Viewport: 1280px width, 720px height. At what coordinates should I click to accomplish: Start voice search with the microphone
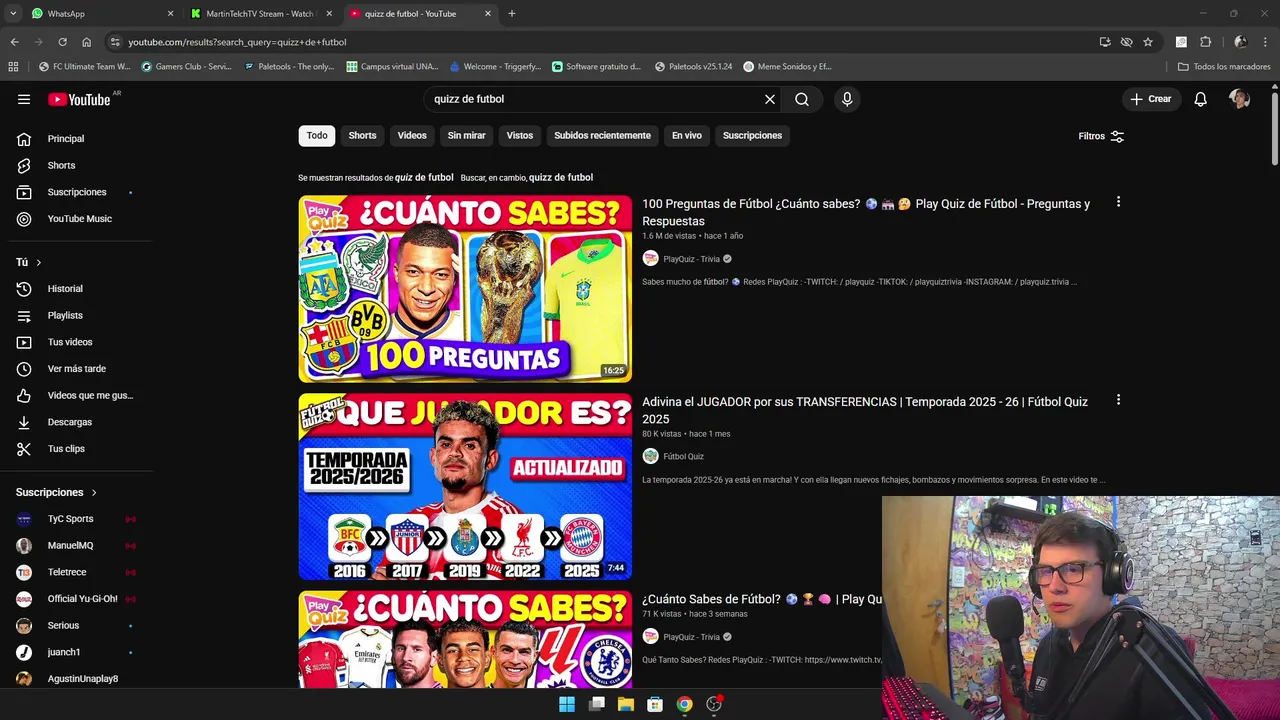point(847,99)
